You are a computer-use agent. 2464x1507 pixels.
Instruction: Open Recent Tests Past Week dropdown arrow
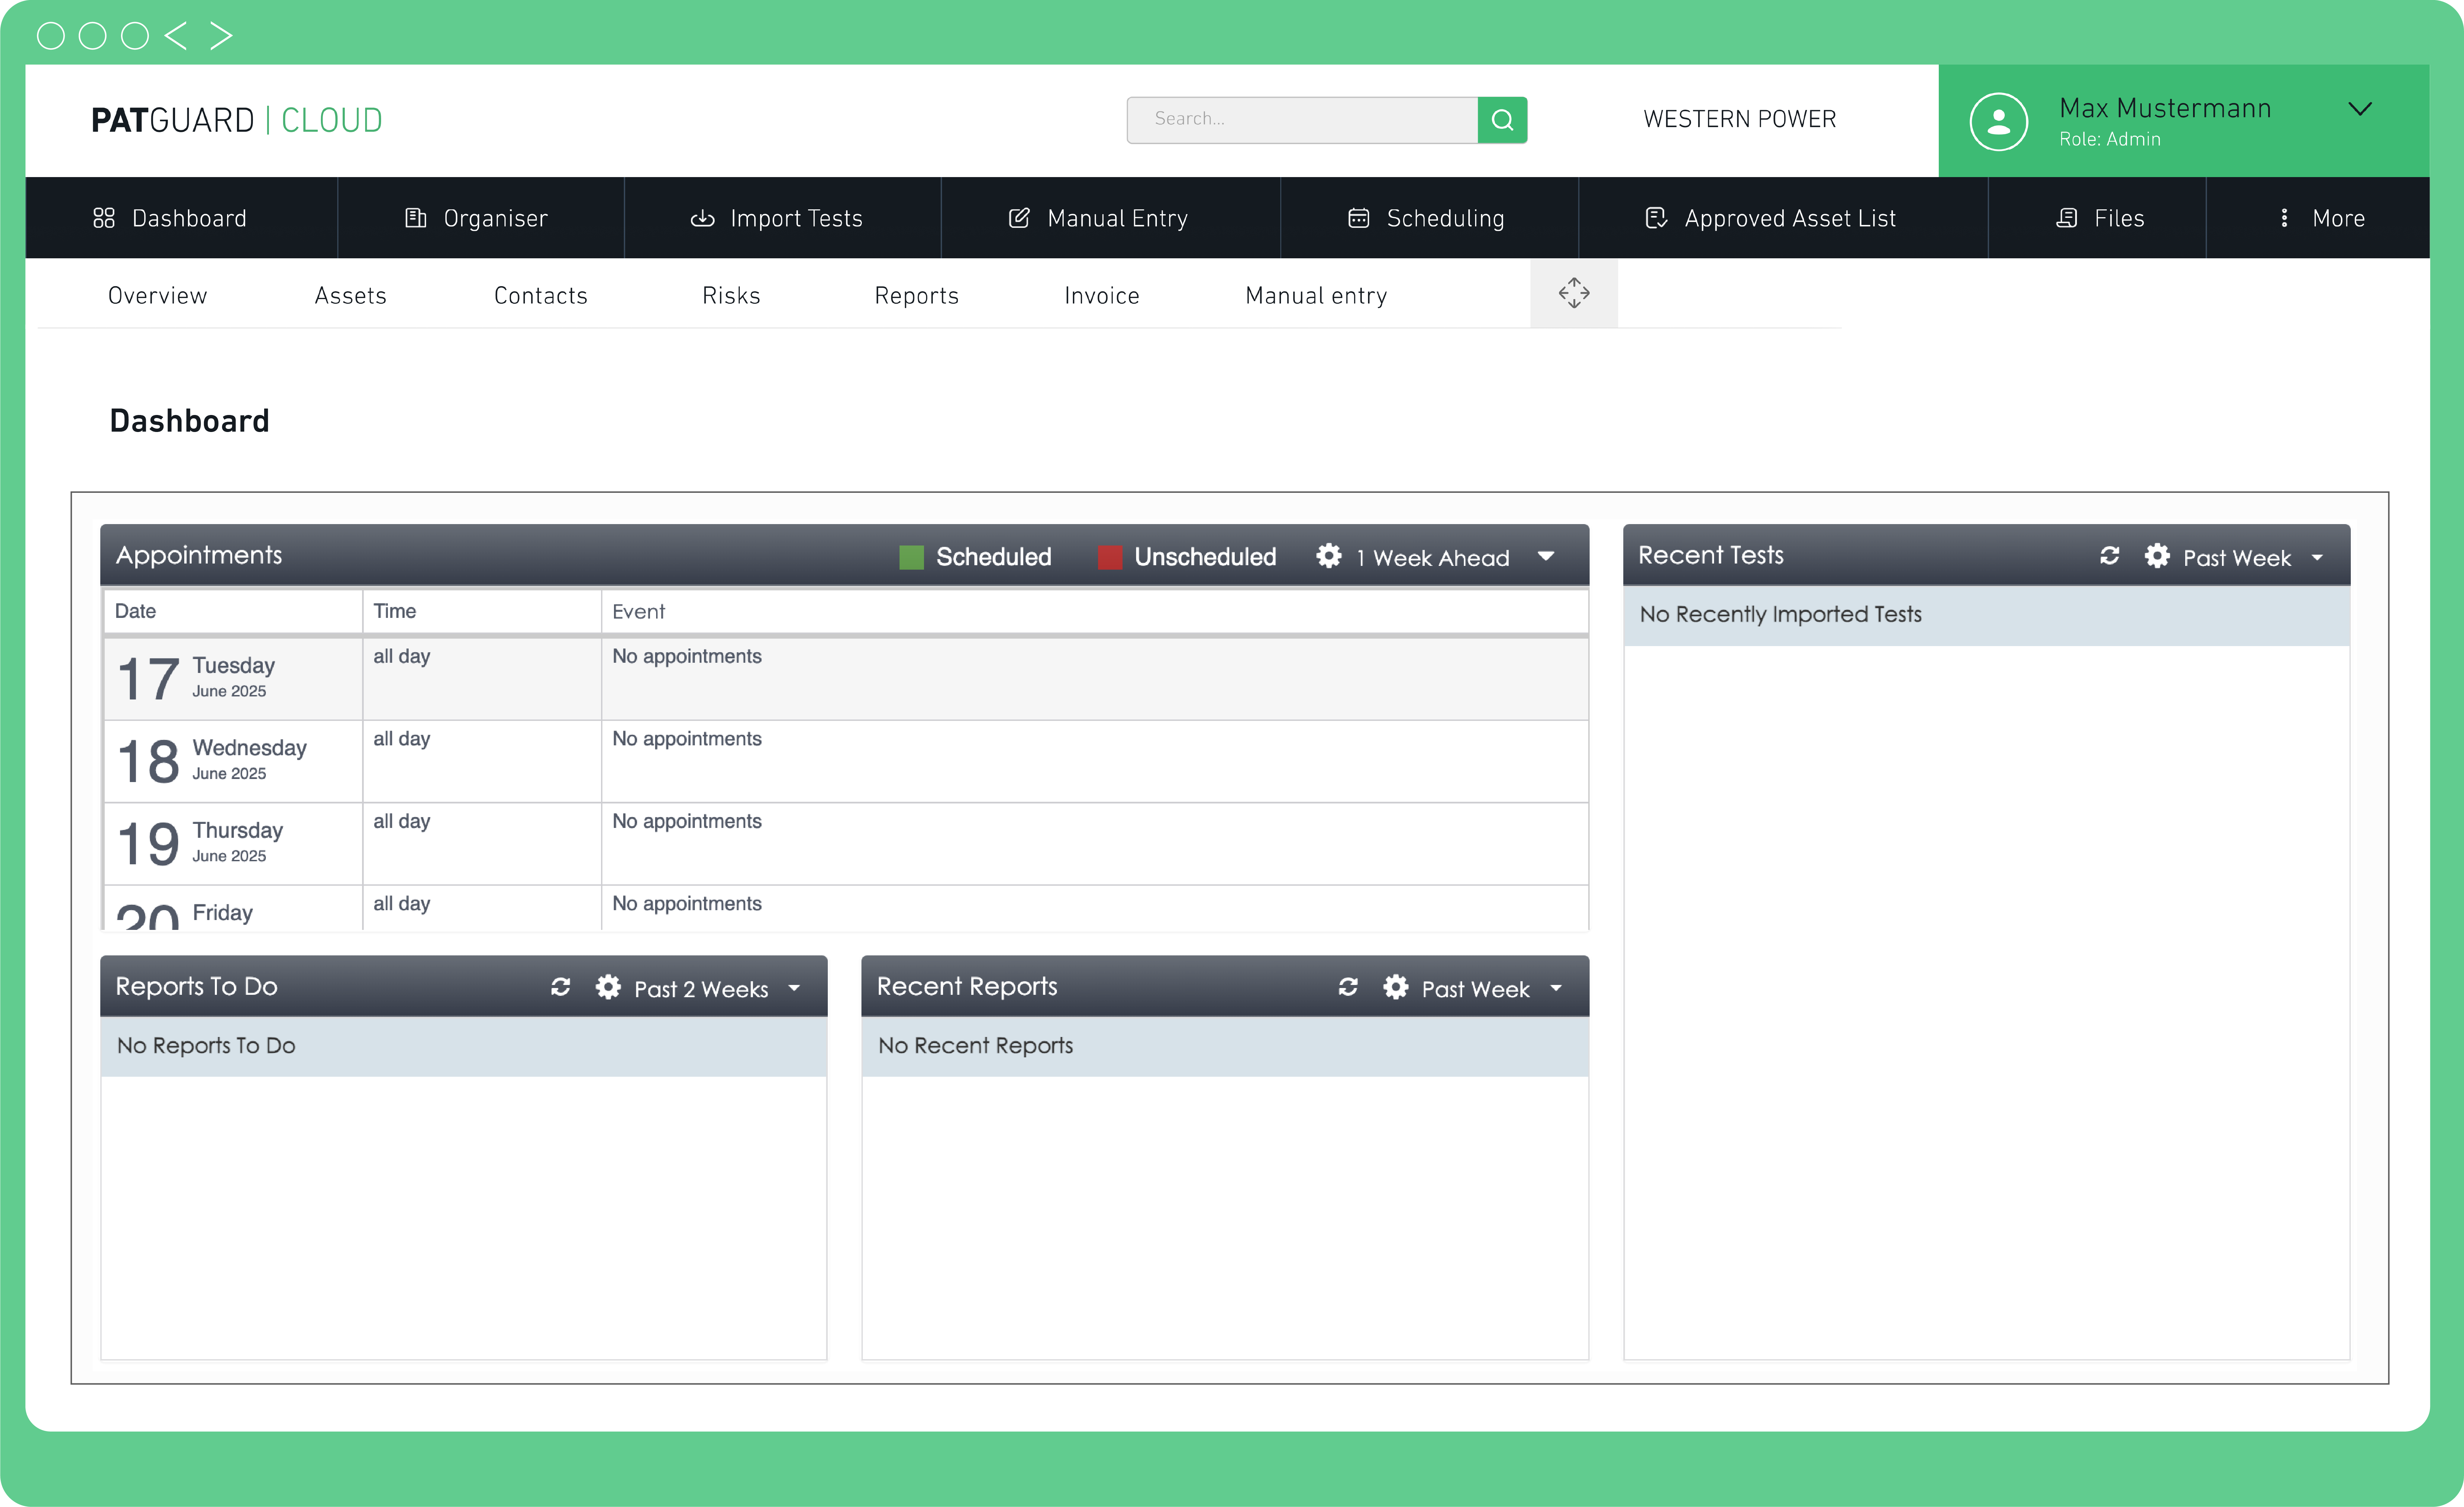pyautogui.click(x=2317, y=558)
